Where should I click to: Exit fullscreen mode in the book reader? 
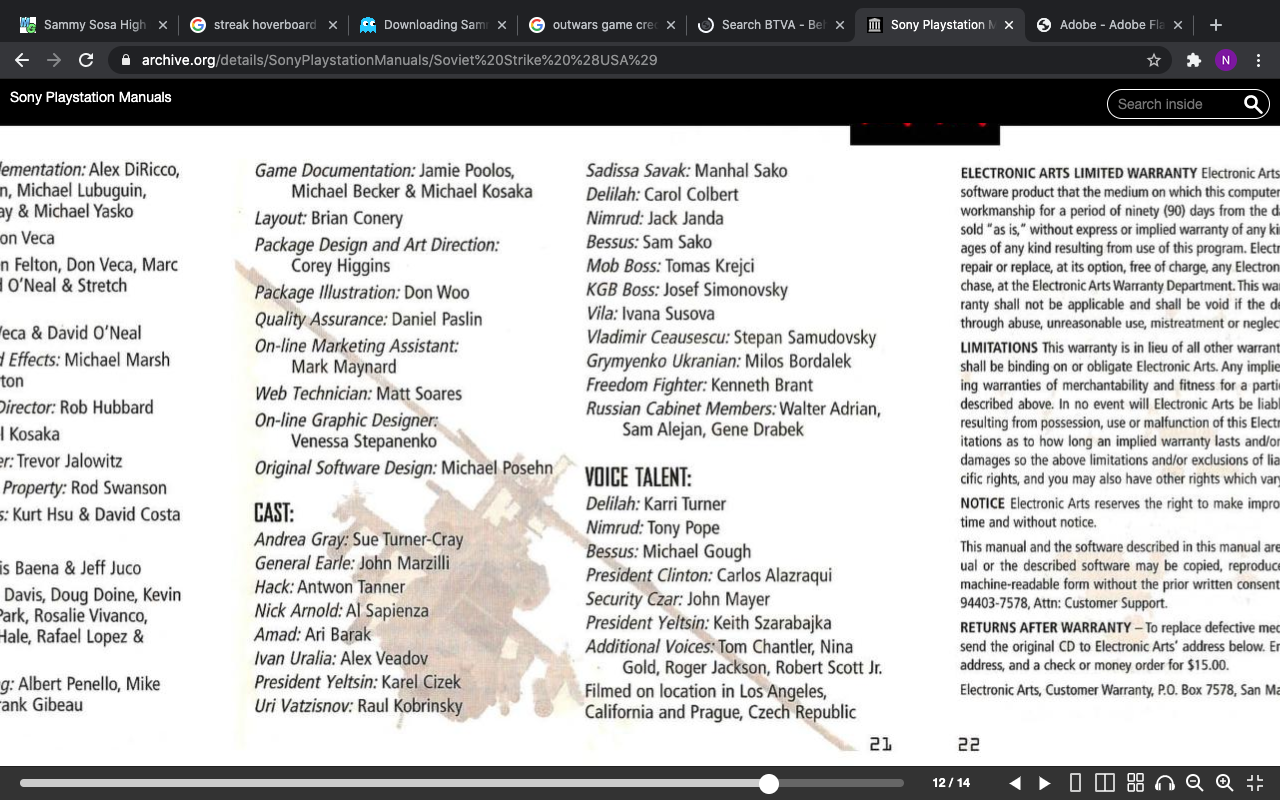pyautogui.click(x=1254, y=783)
